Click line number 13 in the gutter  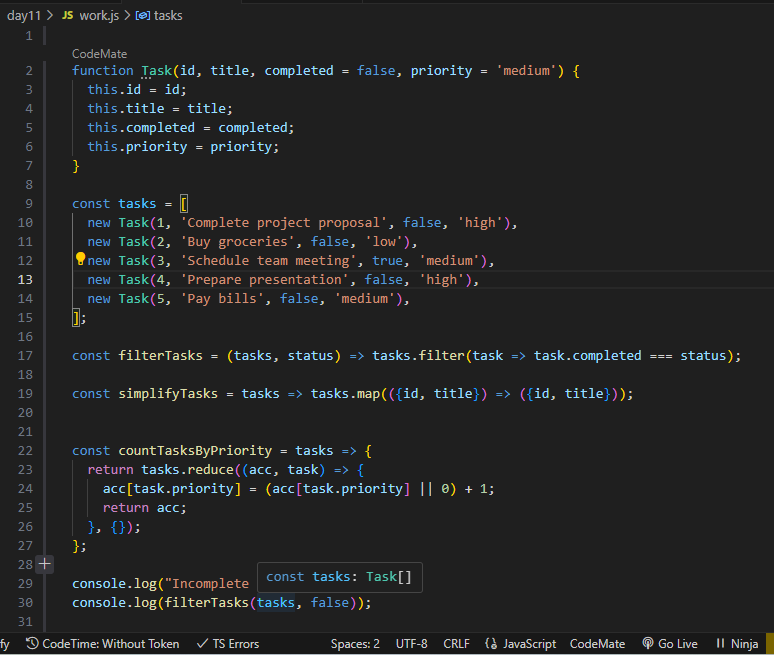tap(25, 279)
